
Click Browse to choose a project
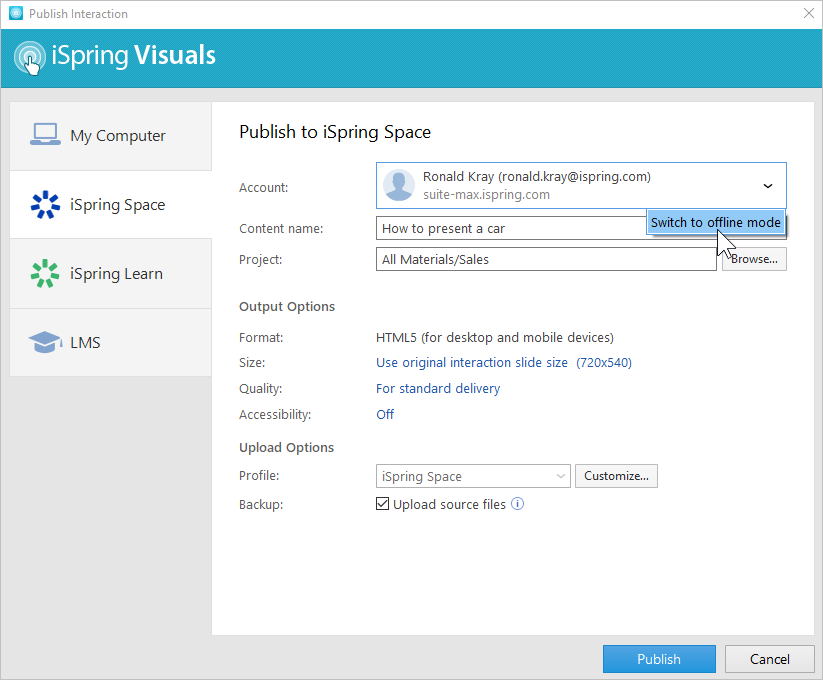[754, 259]
